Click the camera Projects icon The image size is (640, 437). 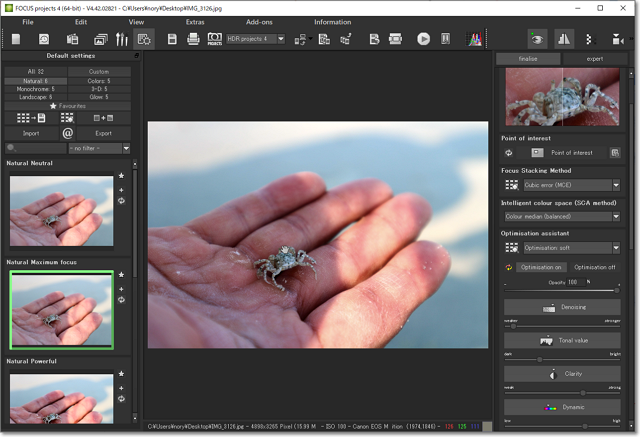[214, 39]
